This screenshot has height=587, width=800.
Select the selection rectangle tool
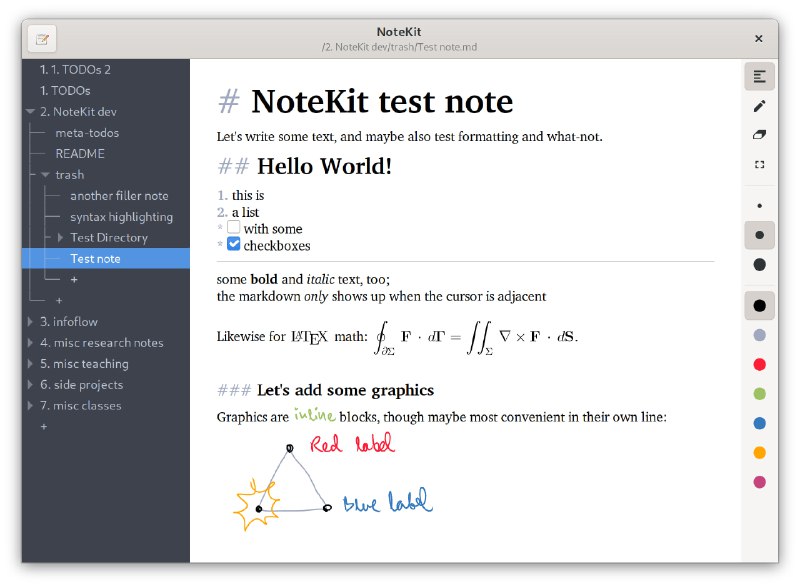pos(759,164)
